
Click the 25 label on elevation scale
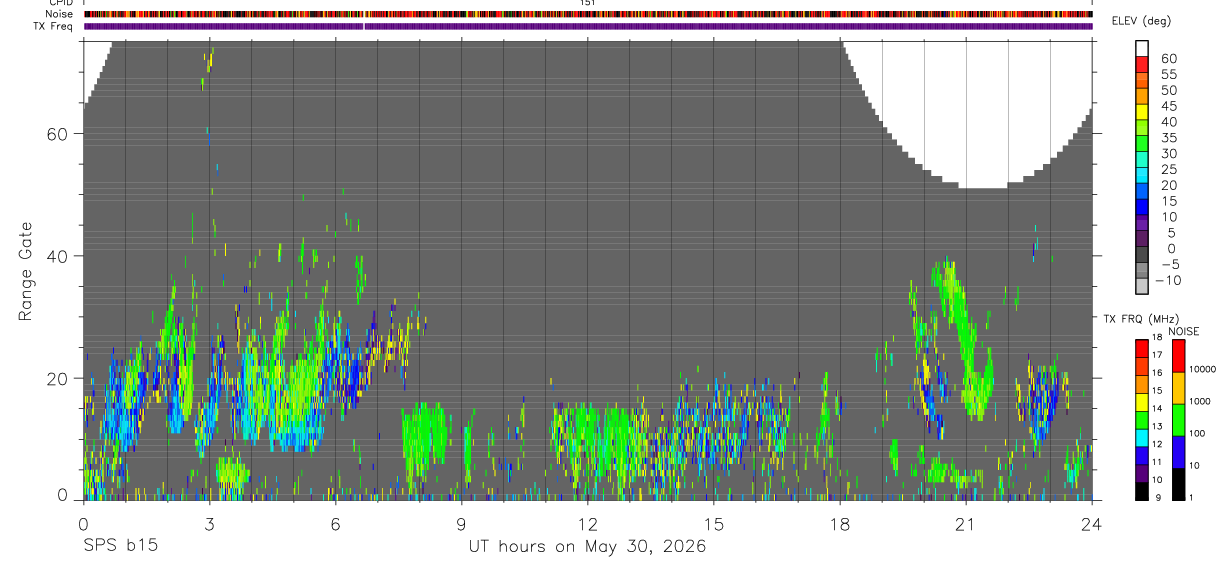pos(1168,170)
